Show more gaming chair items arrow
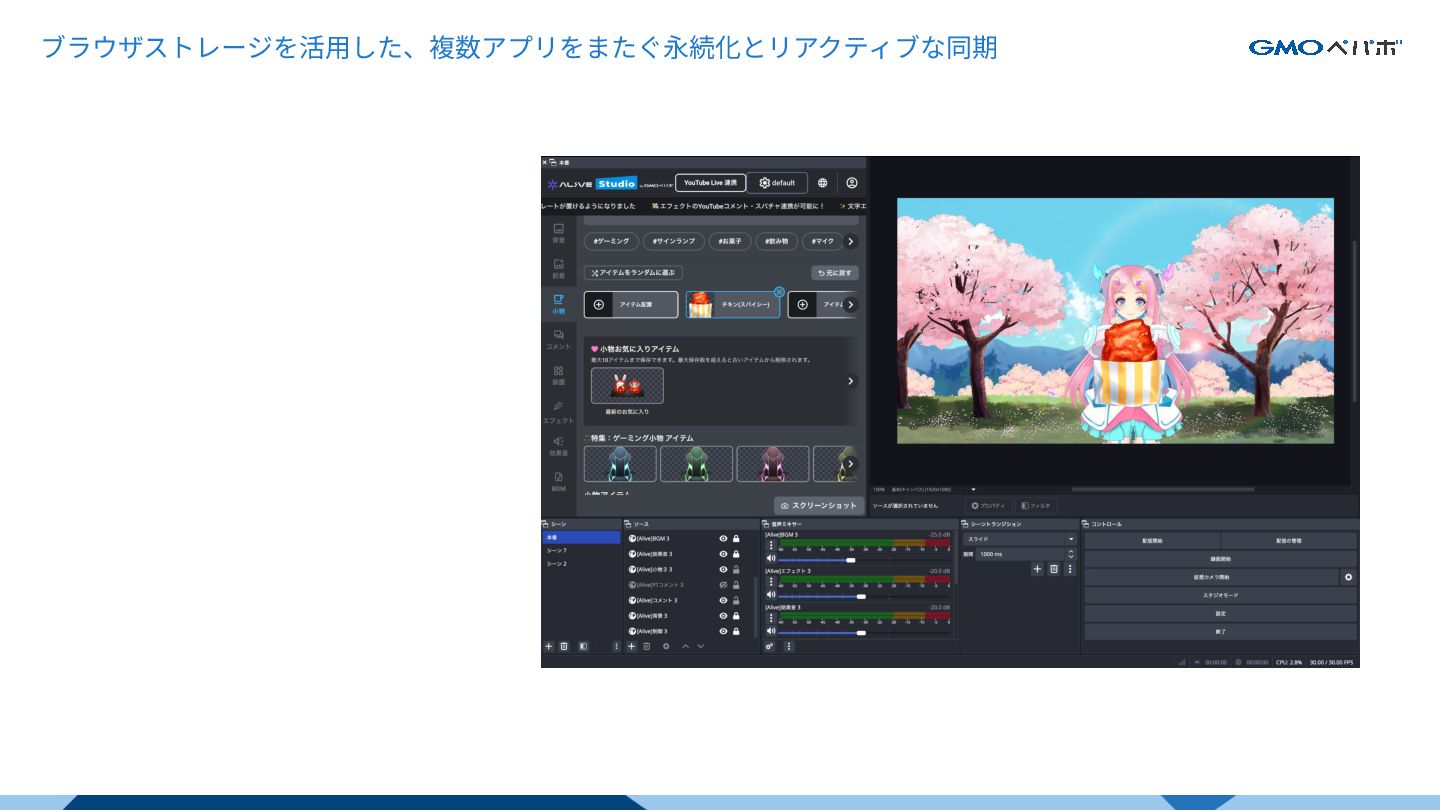Screen dimensions: 1440x810 [x=850, y=464]
